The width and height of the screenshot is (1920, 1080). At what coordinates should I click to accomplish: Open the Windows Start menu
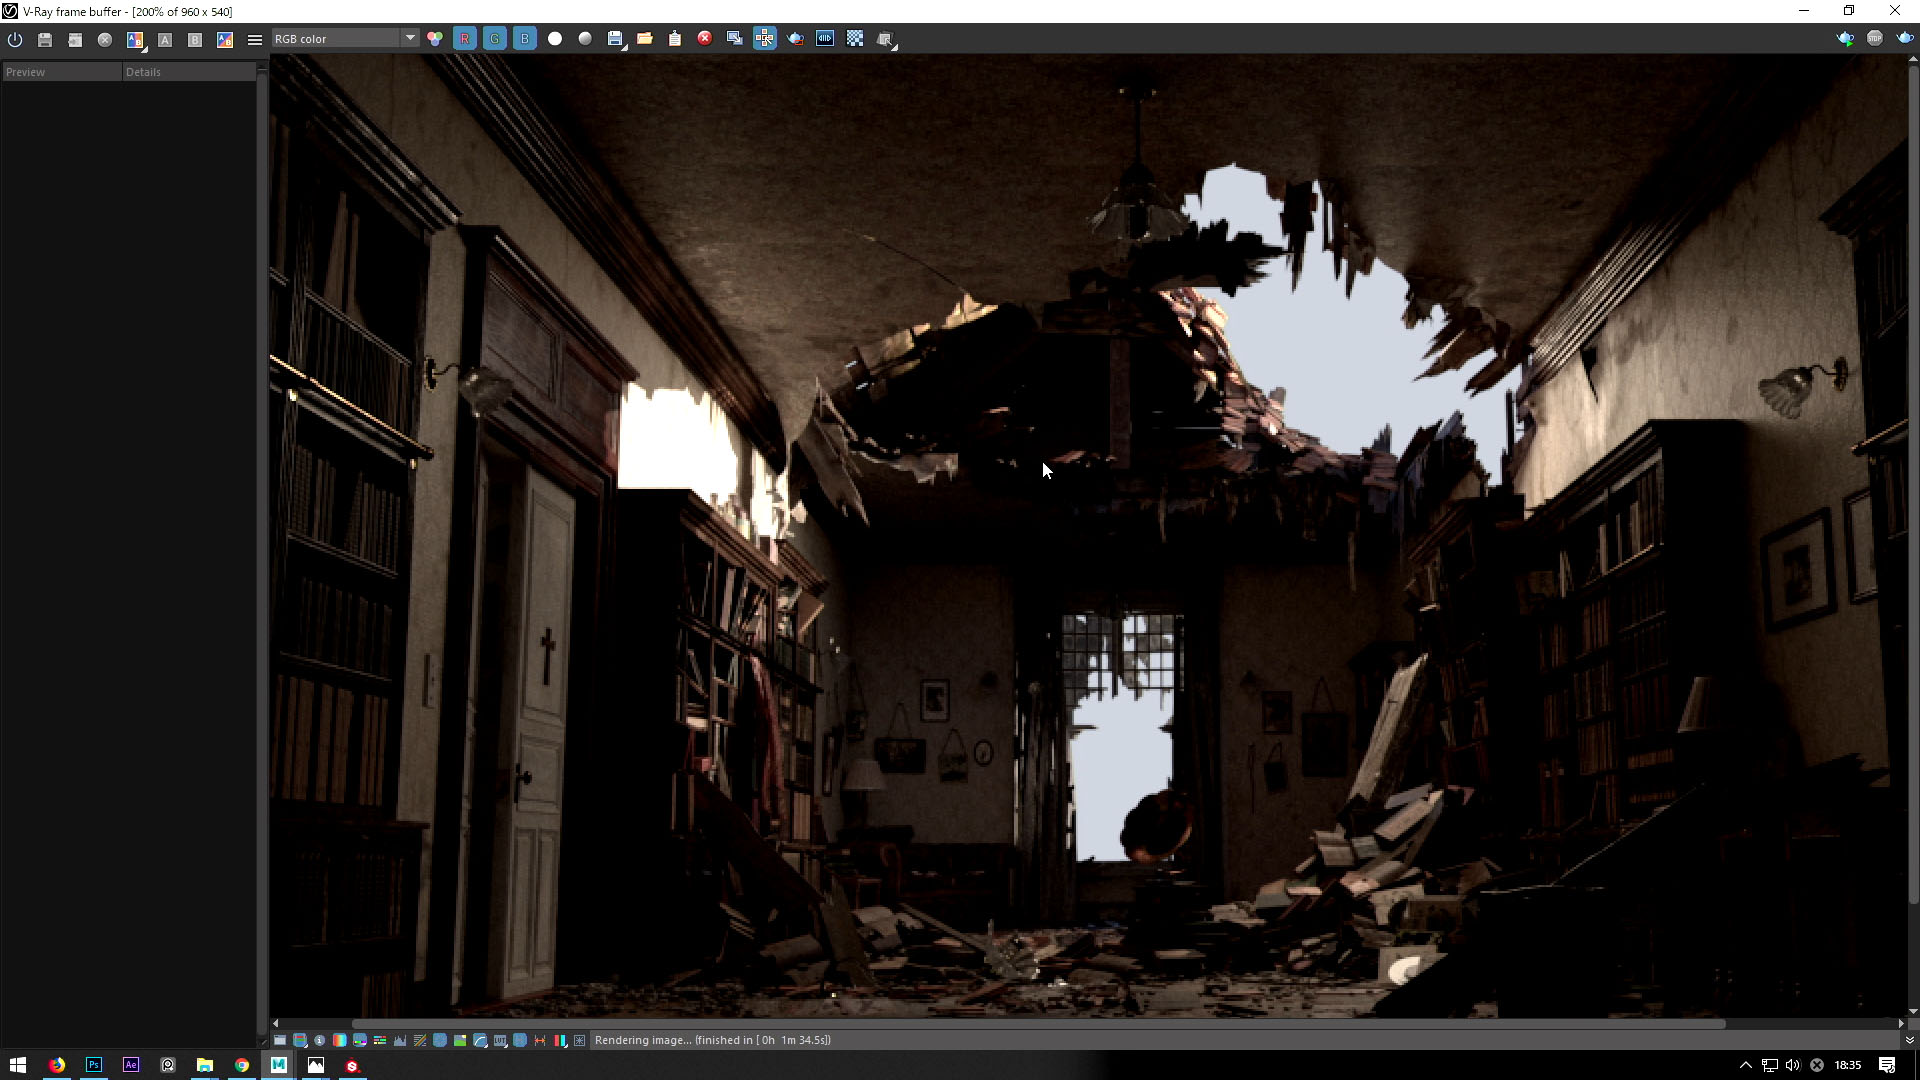click(18, 1065)
